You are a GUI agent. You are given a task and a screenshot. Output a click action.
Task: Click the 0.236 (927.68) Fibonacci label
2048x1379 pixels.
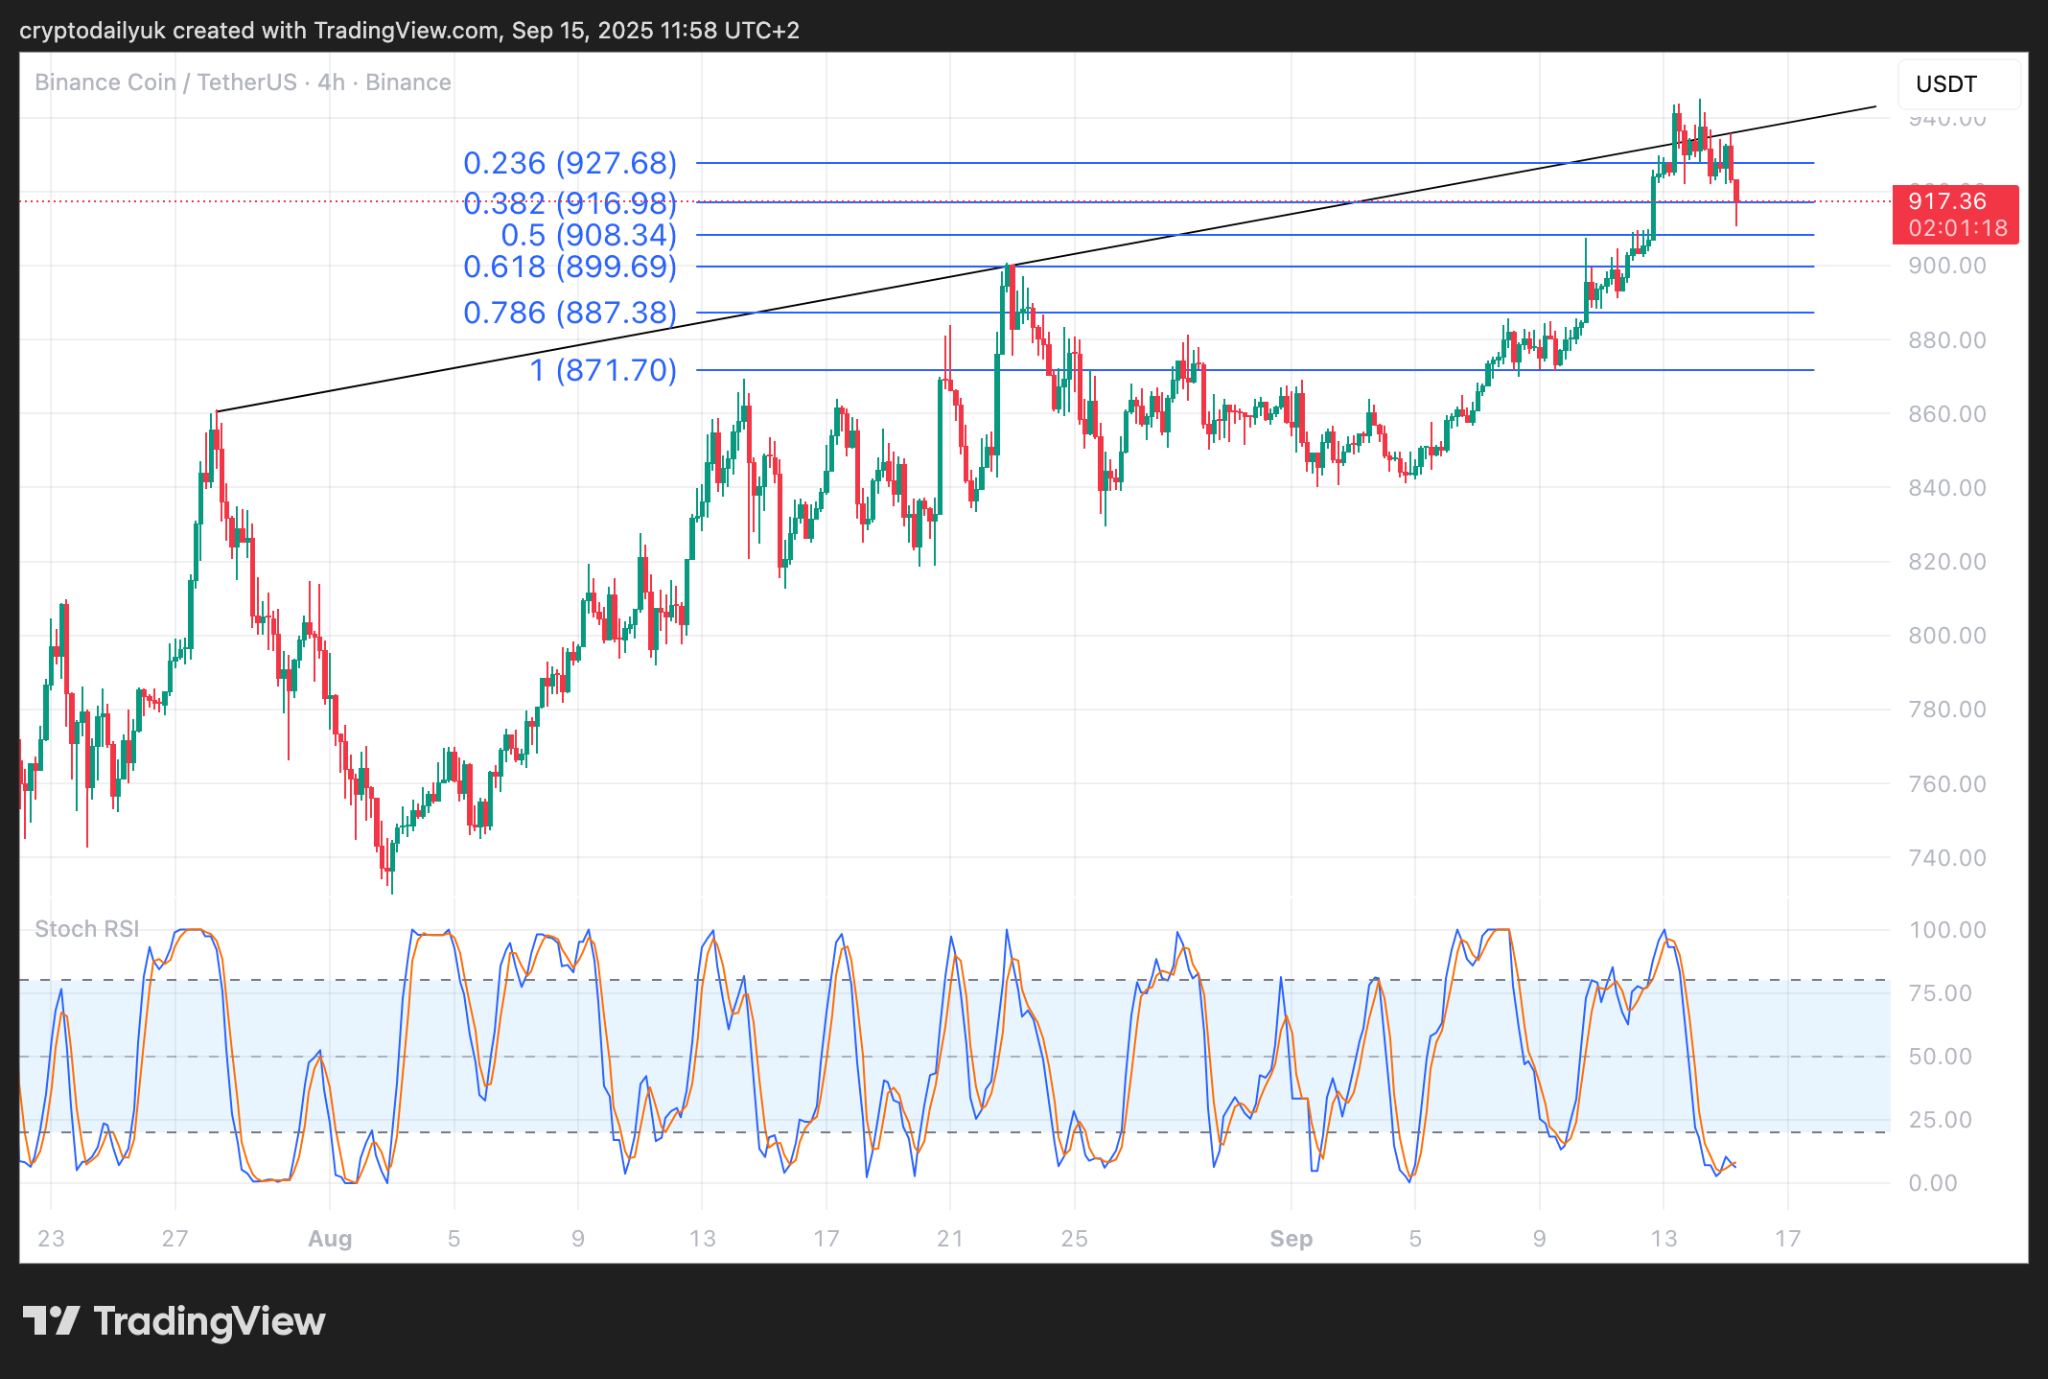pos(570,163)
